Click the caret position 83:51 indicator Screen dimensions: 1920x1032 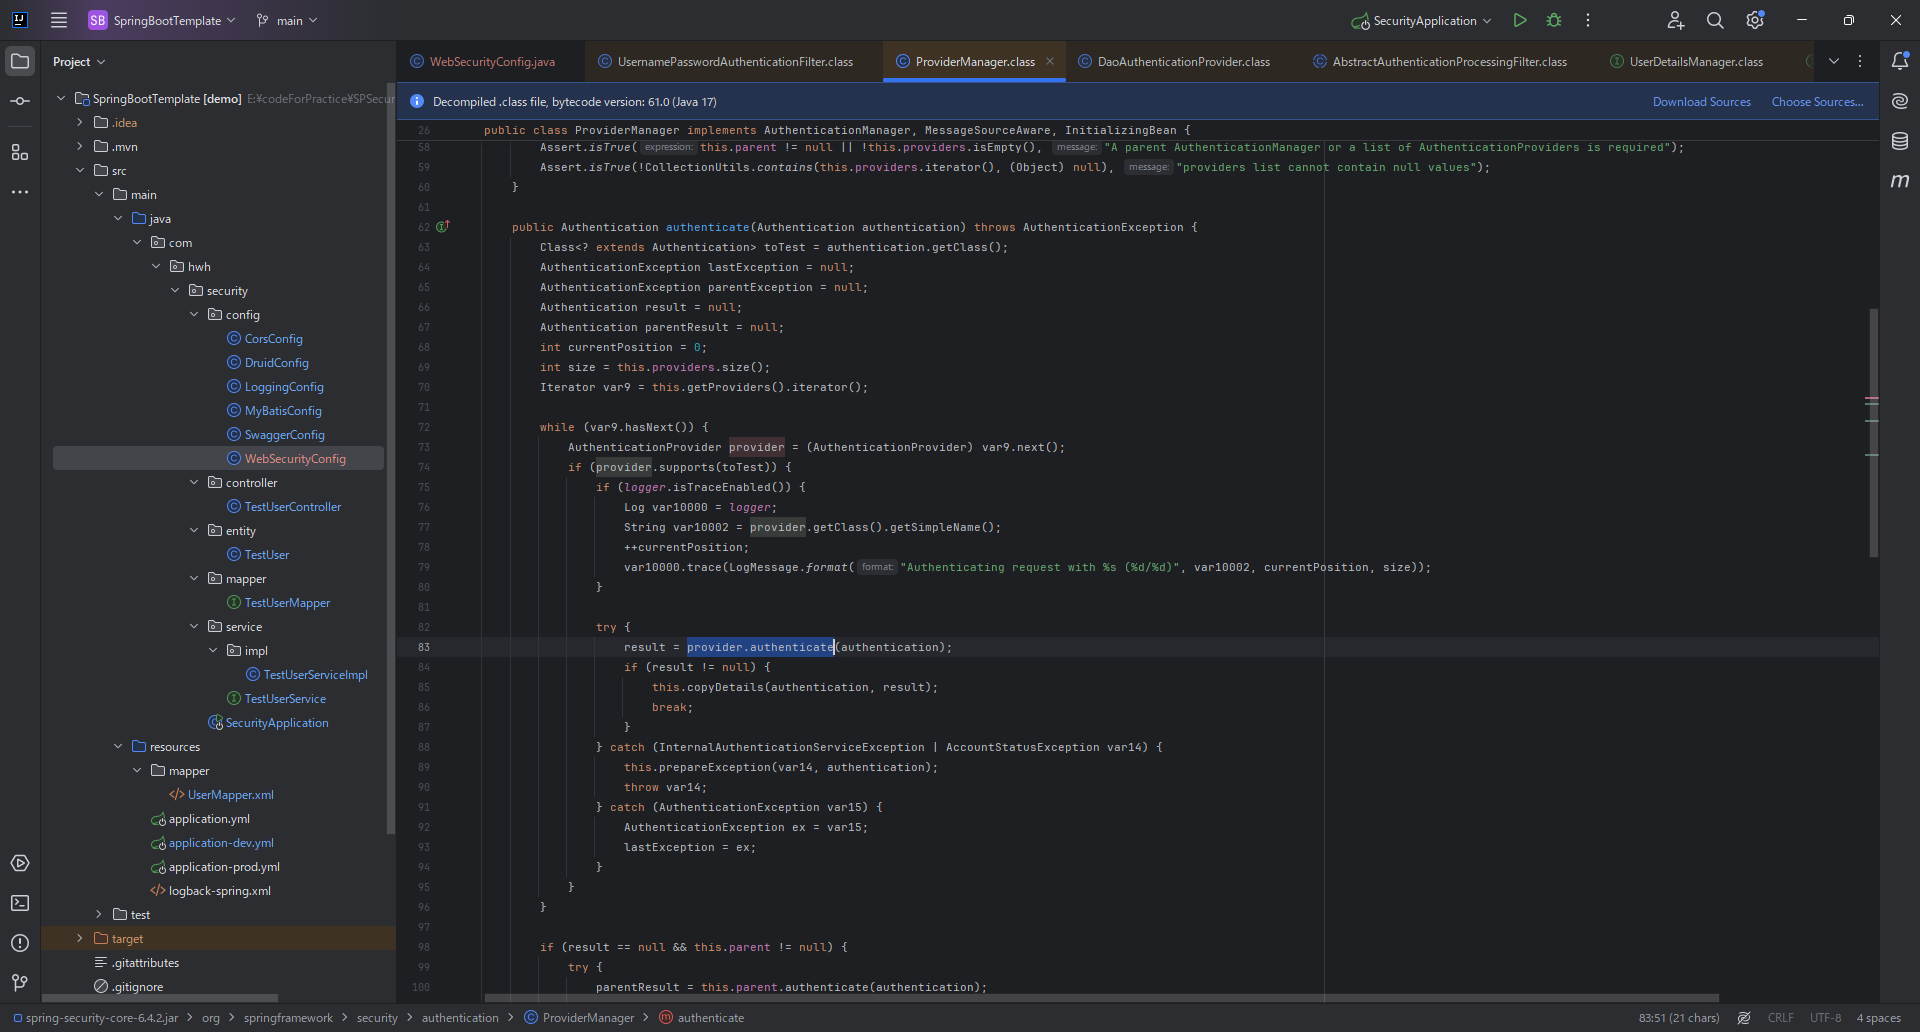[1679, 1018]
